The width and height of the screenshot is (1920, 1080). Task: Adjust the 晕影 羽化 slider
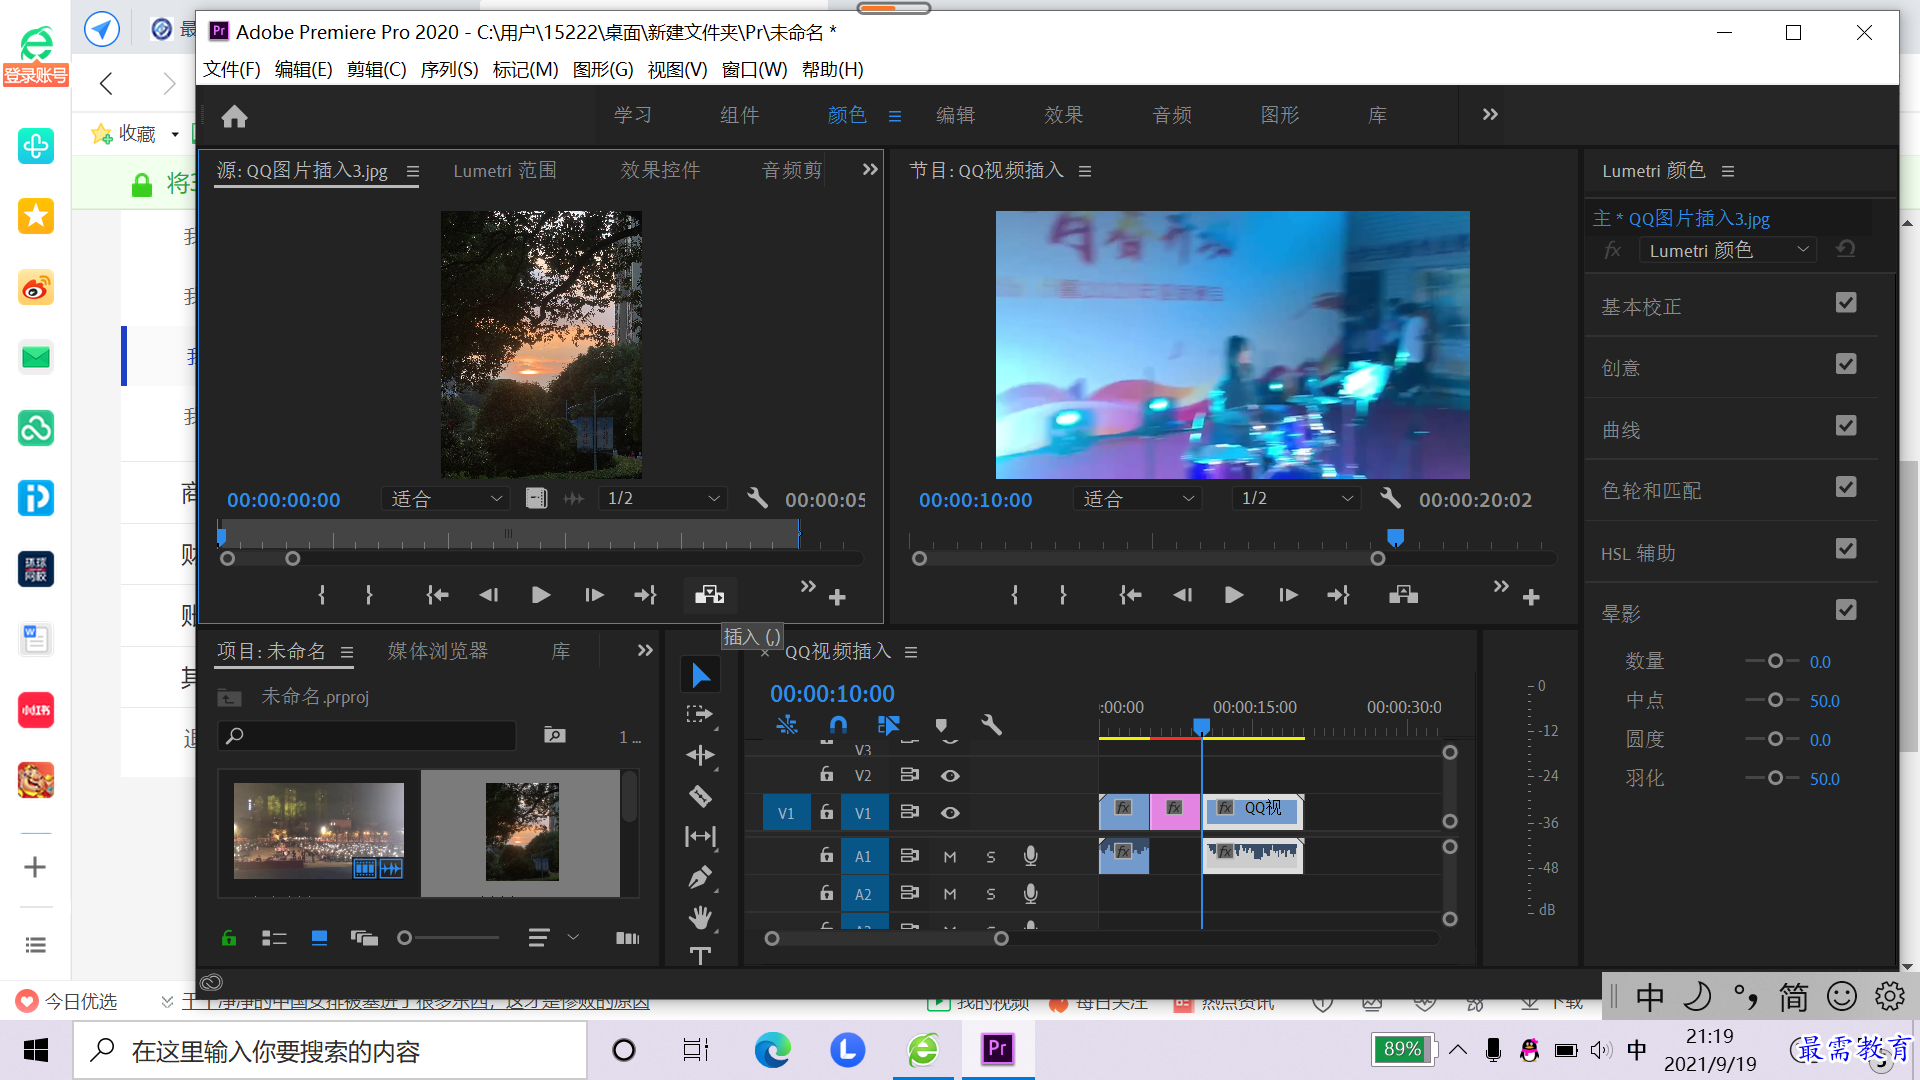[x=1774, y=778]
